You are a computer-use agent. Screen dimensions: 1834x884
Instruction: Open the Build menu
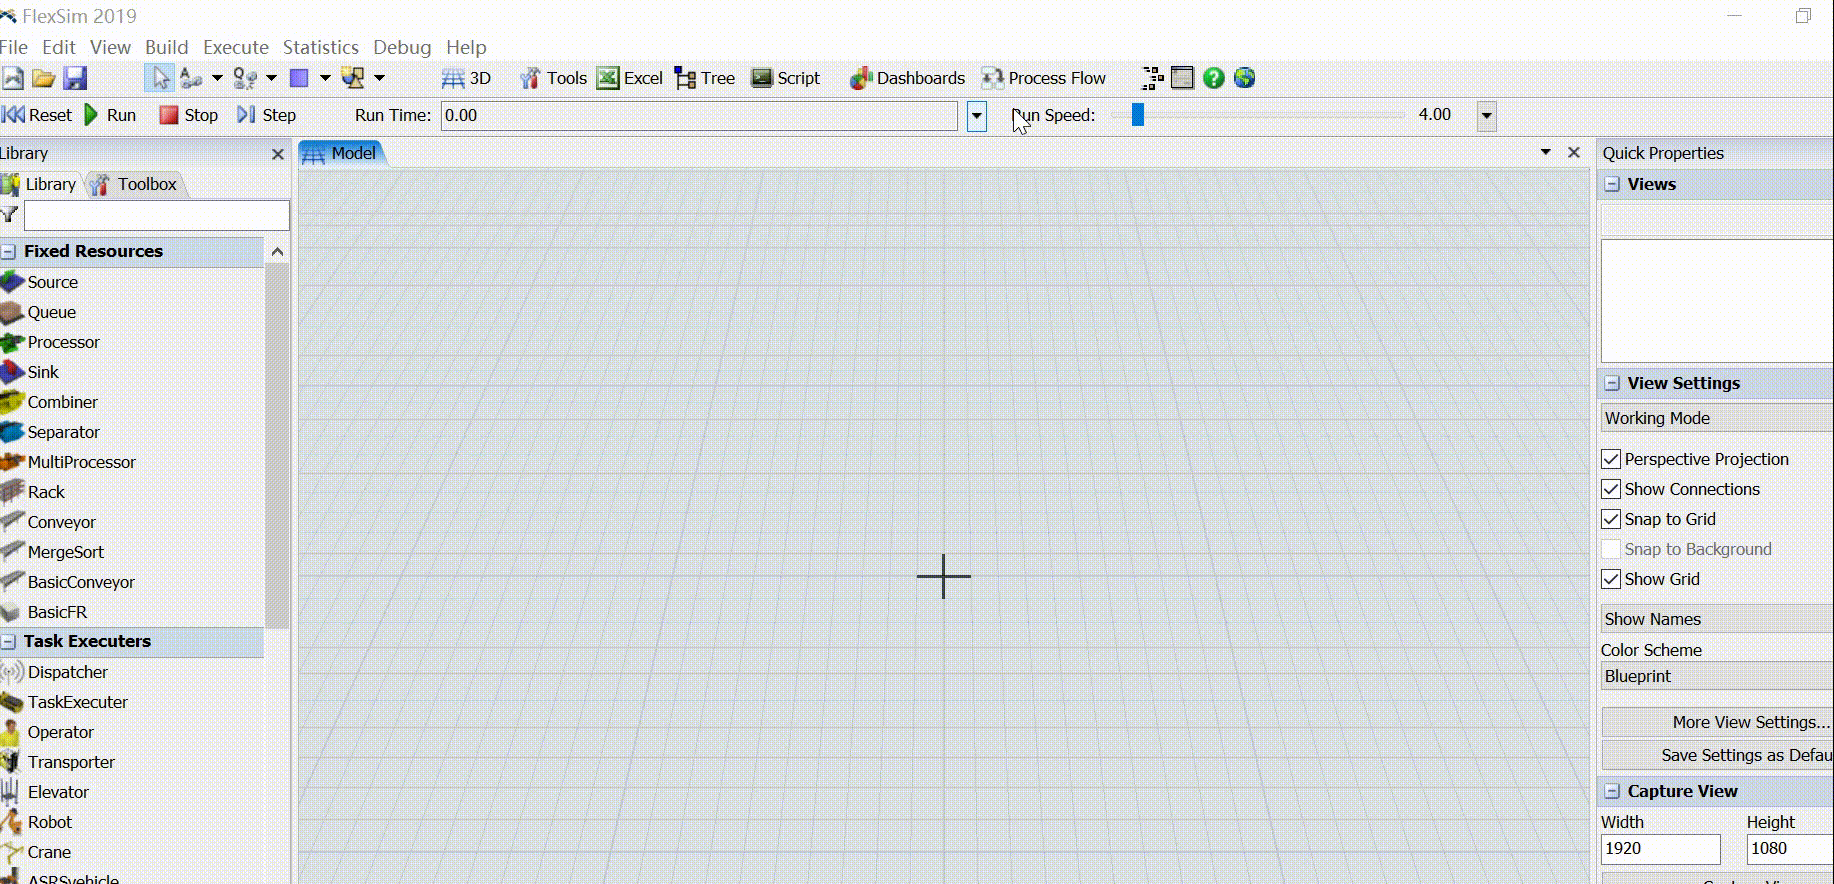tap(166, 47)
